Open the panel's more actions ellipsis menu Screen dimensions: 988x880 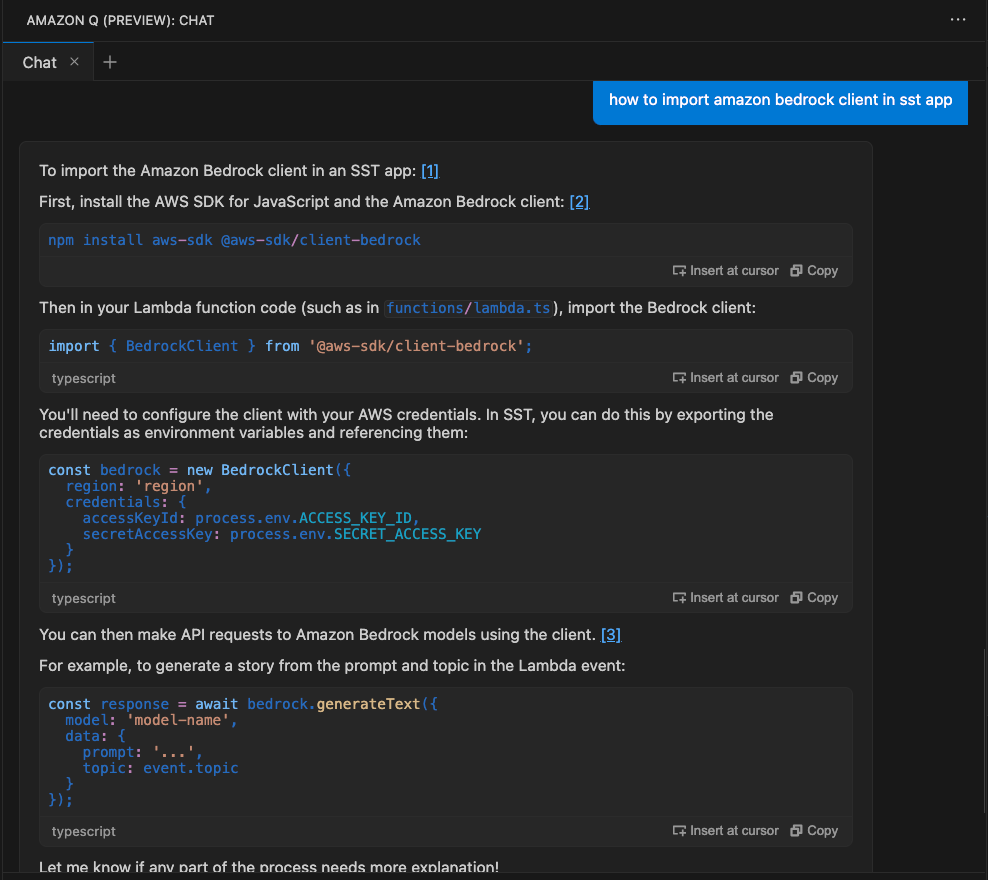[x=958, y=20]
